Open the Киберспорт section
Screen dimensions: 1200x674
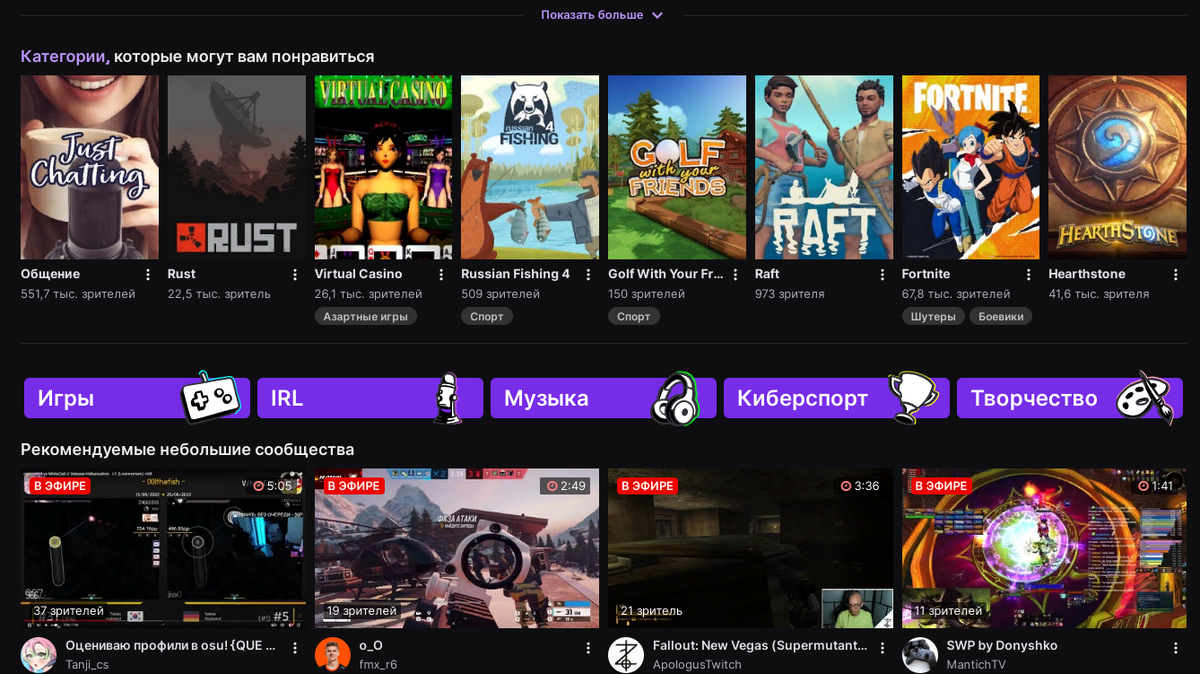[x=836, y=398]
